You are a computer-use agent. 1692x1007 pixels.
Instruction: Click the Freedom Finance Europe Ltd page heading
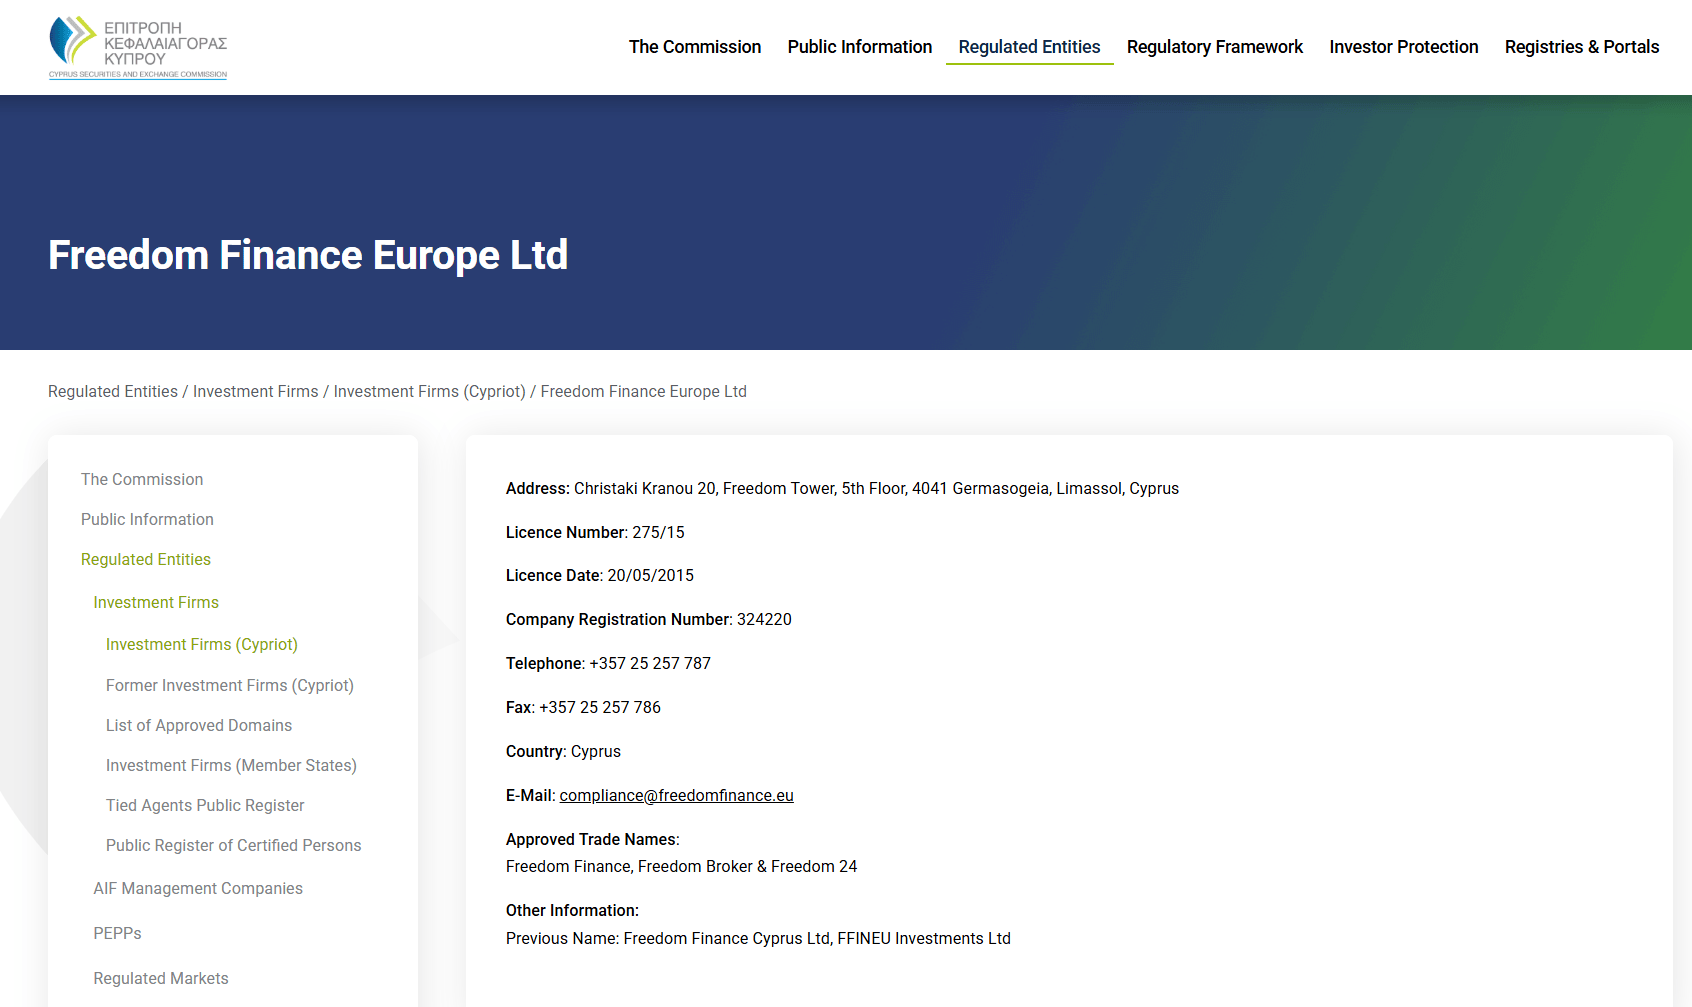coord(308,255)
